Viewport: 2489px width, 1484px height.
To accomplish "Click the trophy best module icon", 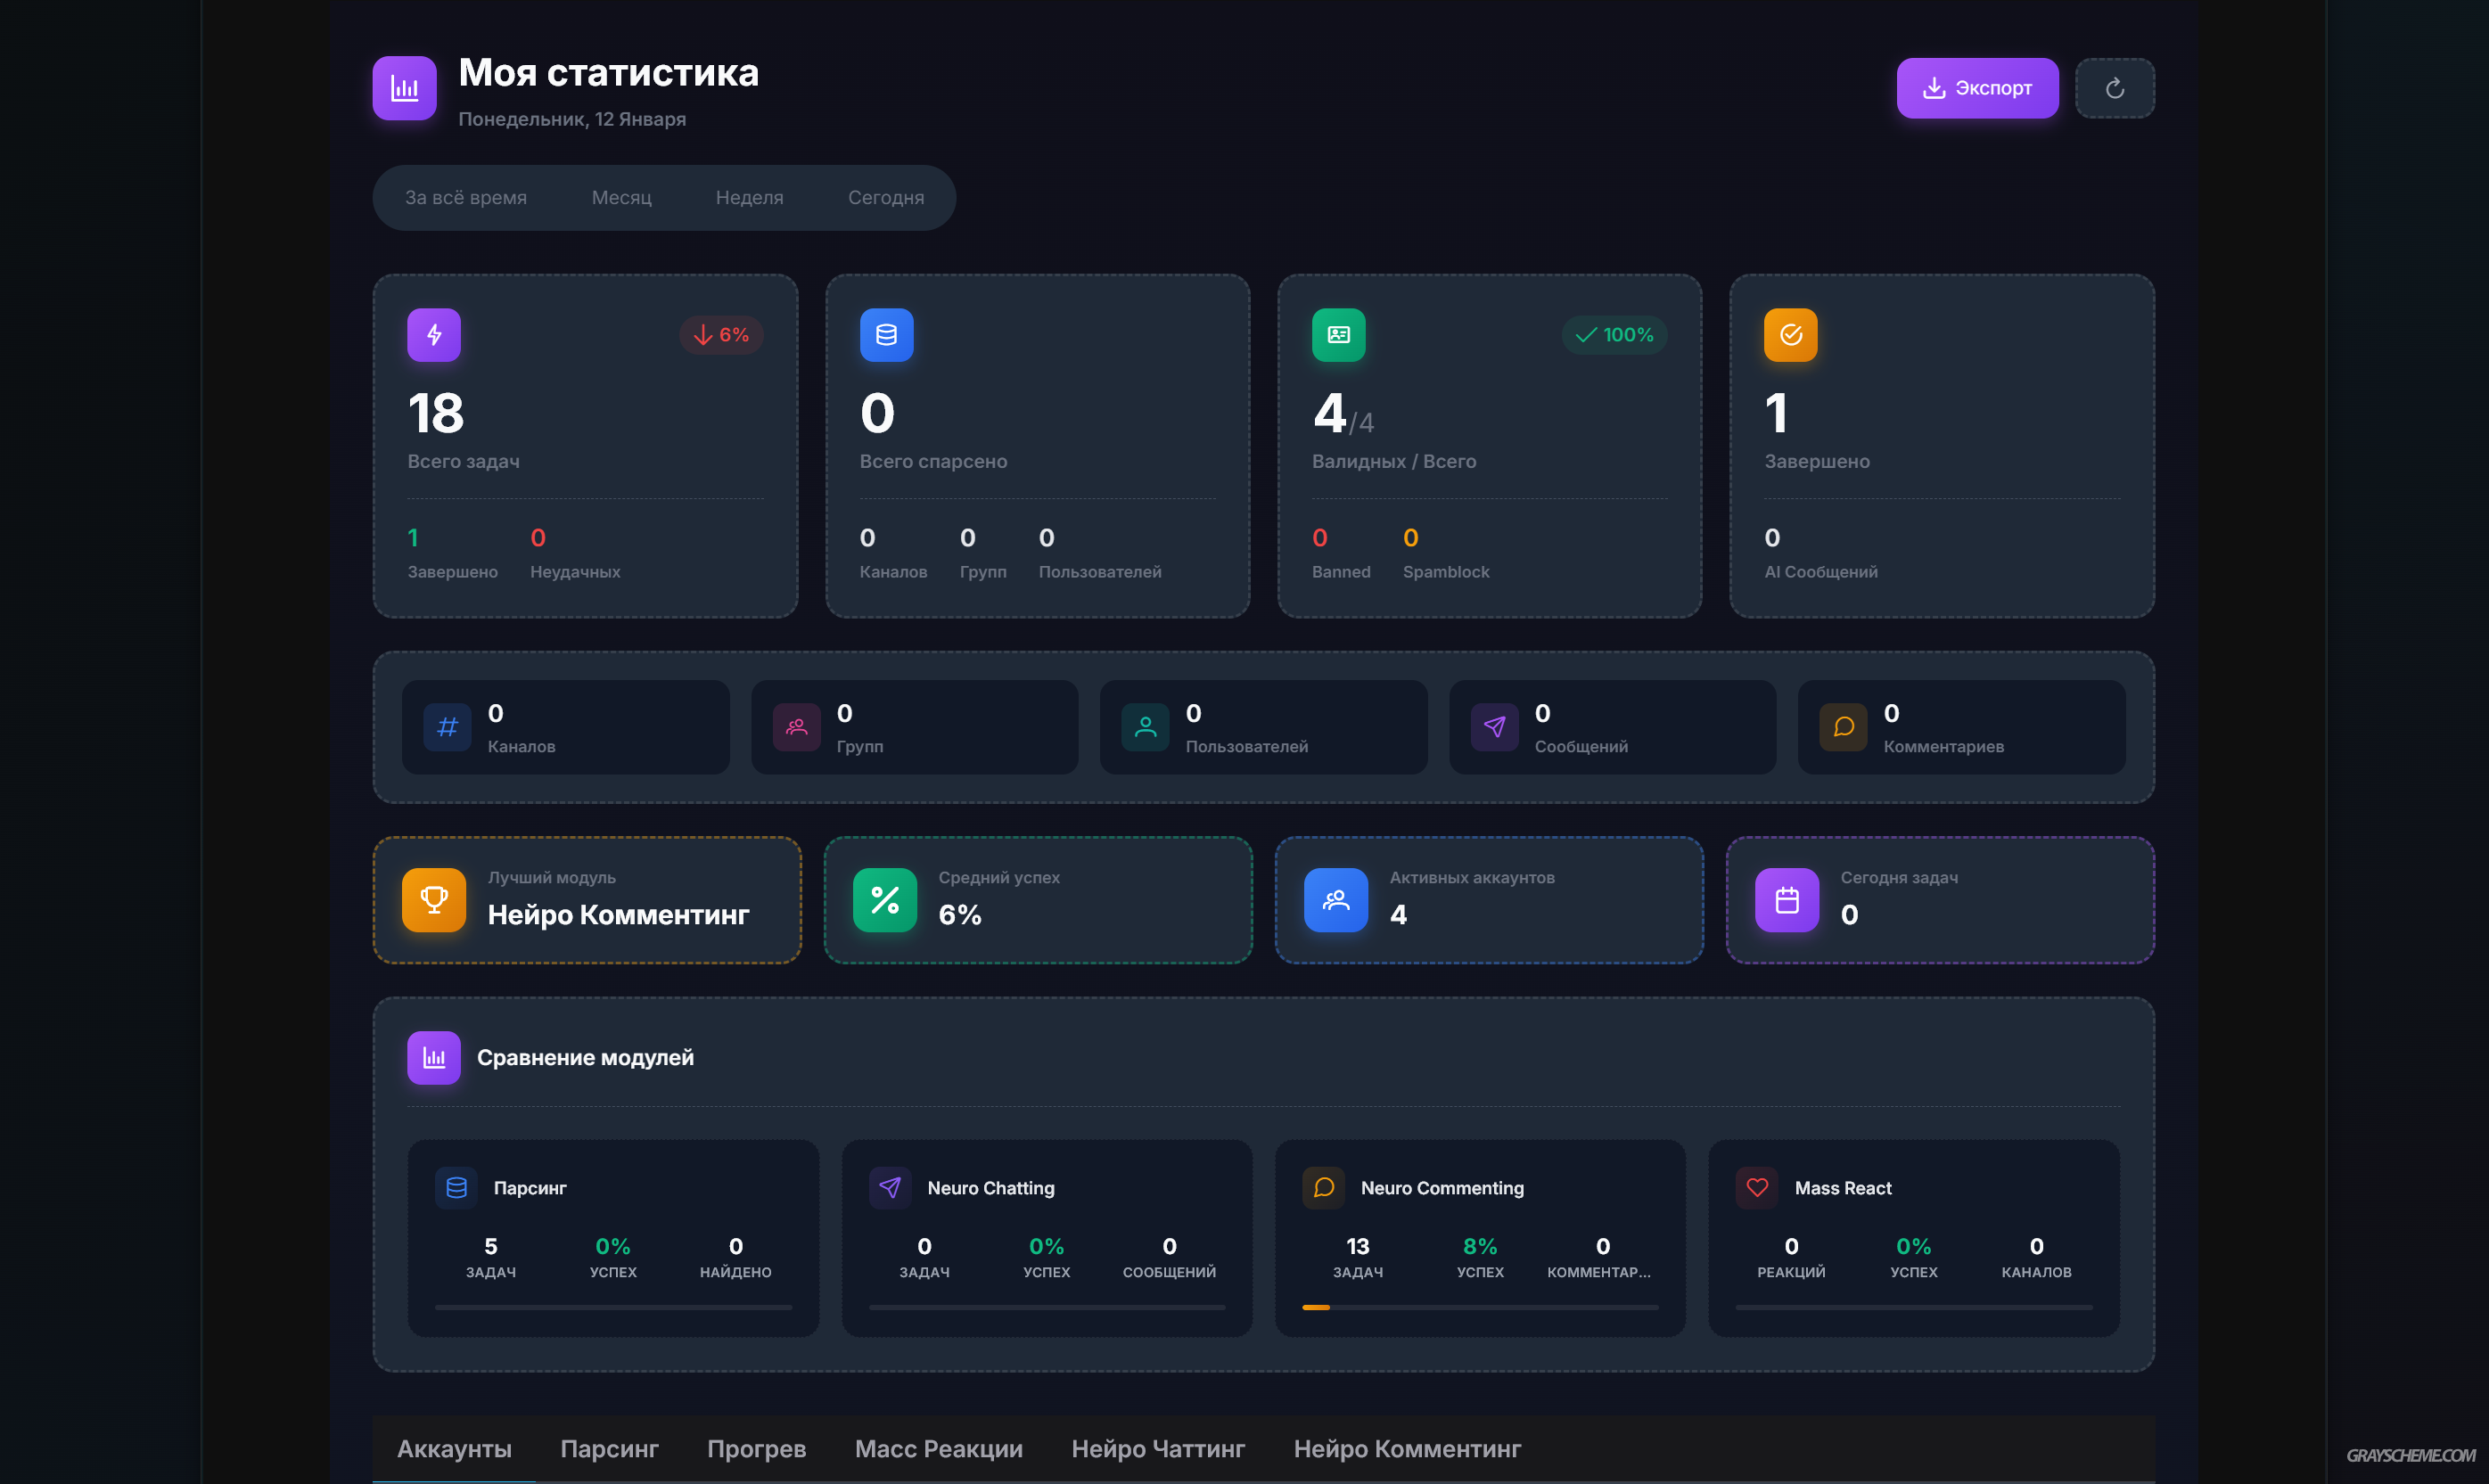I will [434, 900].
